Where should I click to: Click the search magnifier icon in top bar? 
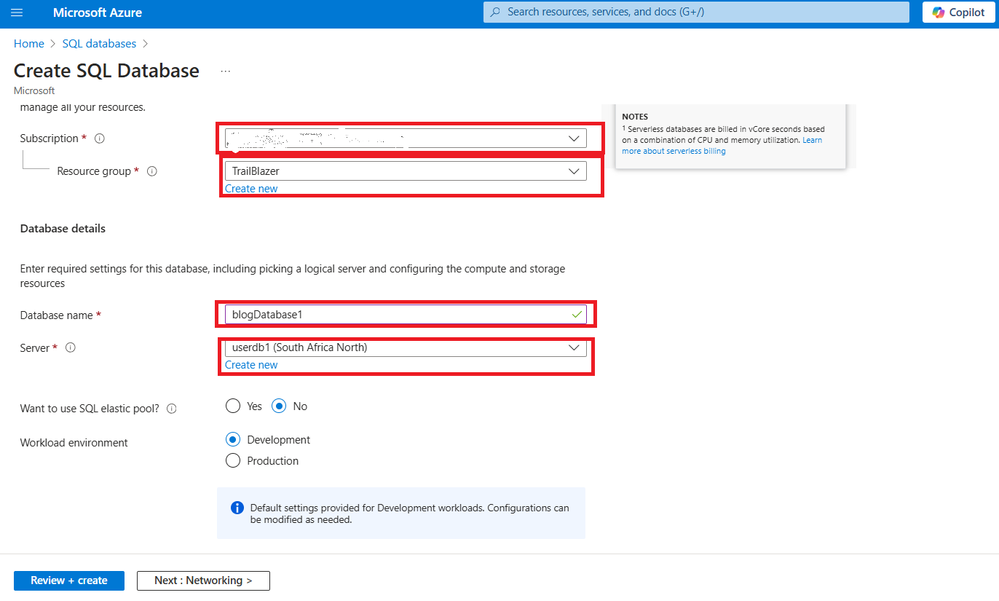pos(496,12)
